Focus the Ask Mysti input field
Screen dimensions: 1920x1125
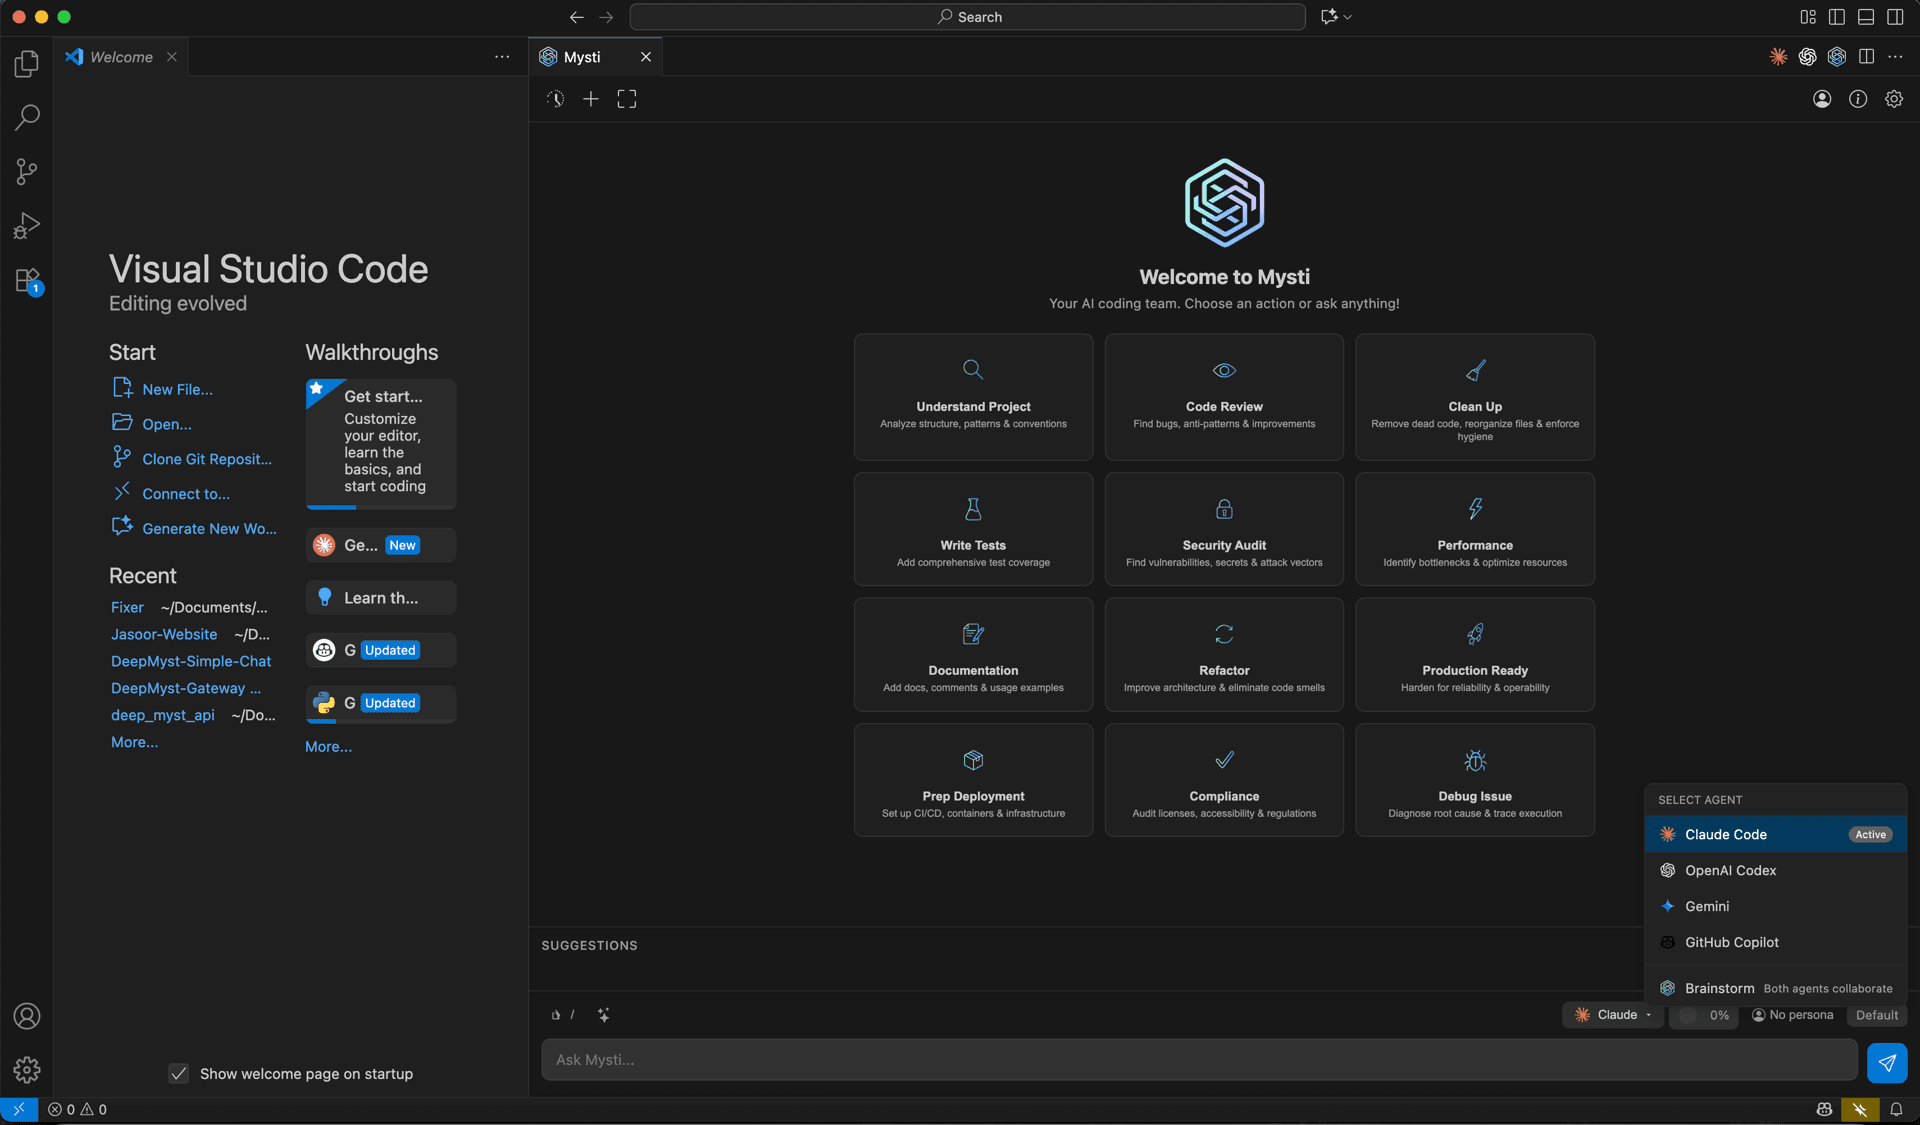coord(1198,1060)
